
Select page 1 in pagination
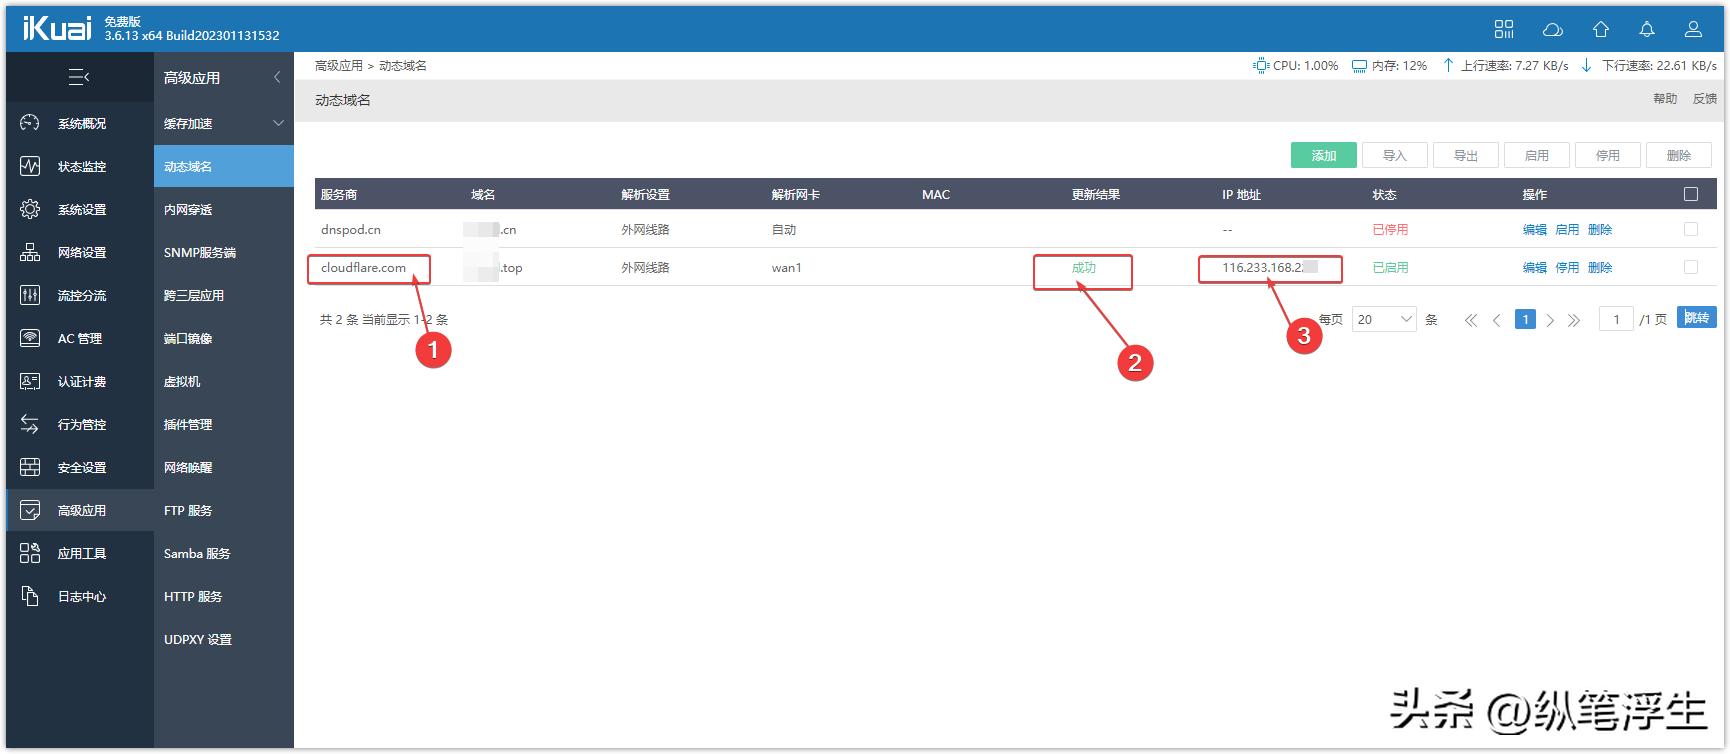click(x=1525, y=320)
